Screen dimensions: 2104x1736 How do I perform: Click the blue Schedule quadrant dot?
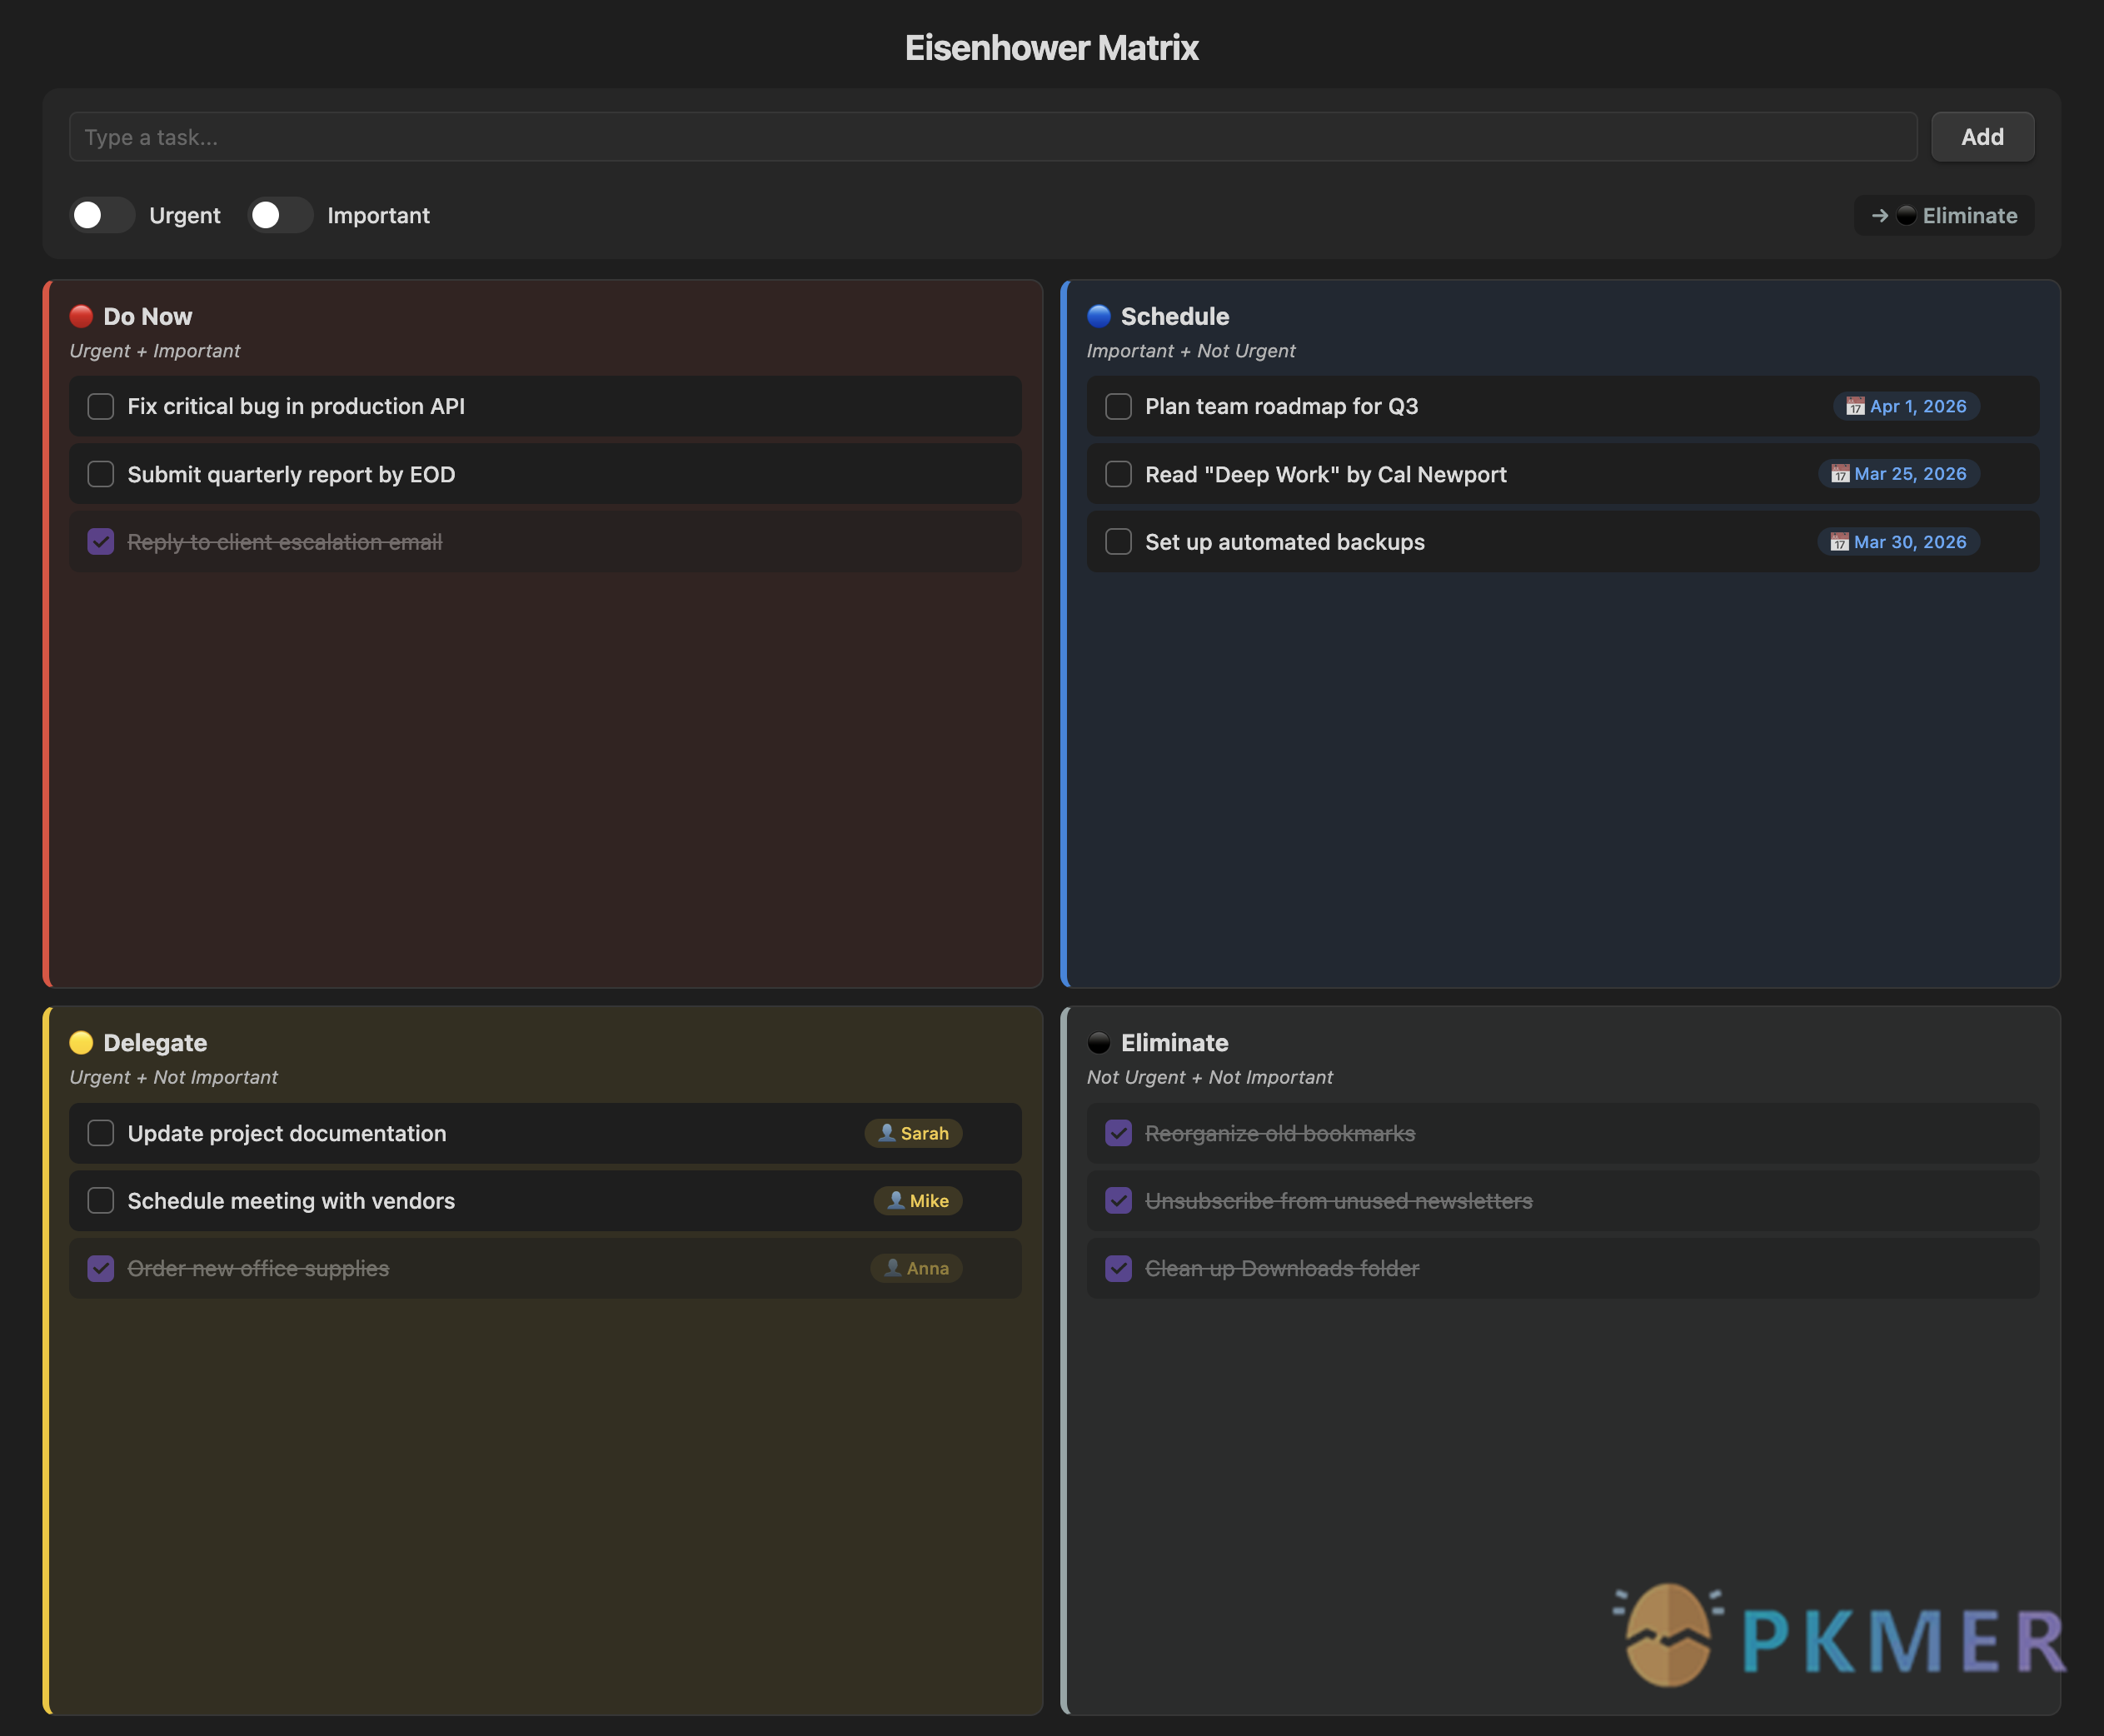pos(1099,316)
